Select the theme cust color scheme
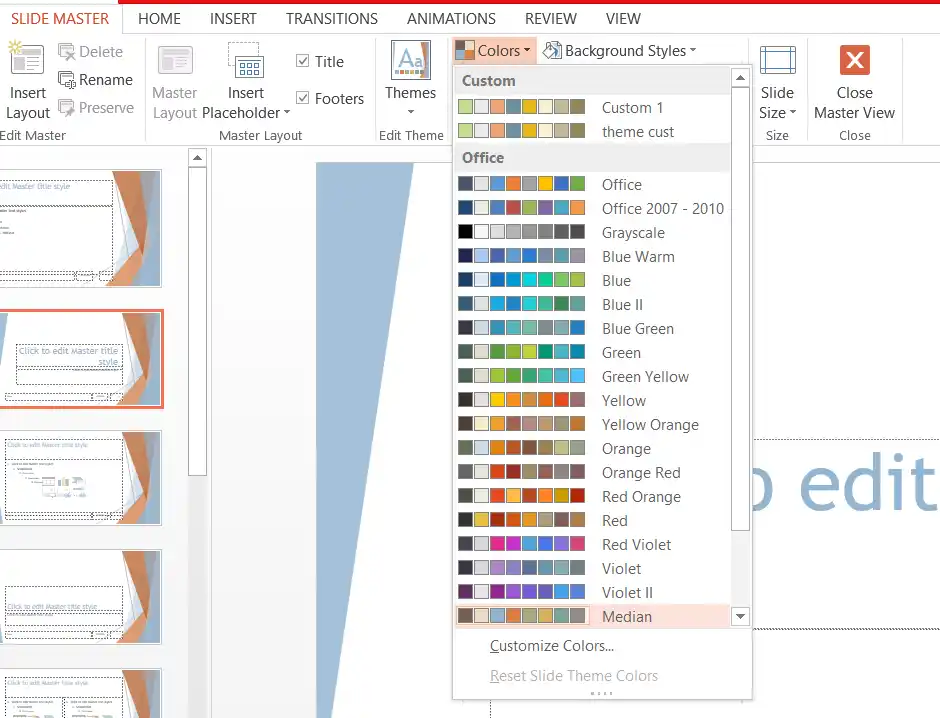Image resolution: width=940 pixels, height=718 pixels. [x=592, y=132]
